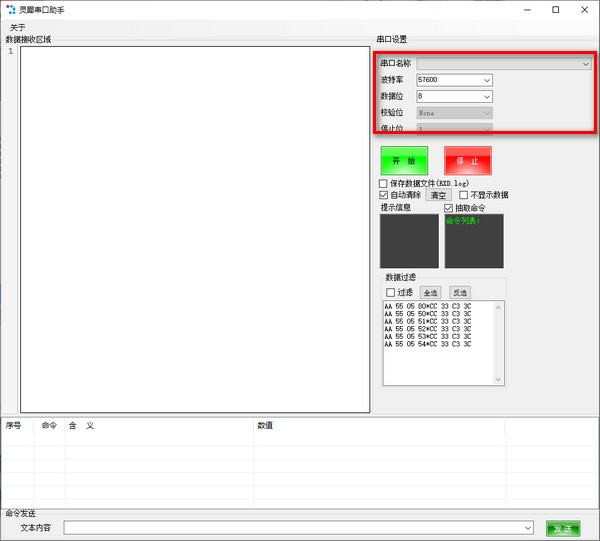Tick the 不显示数据 checkbox
Viewport: 600px width, 541px height.
(463, 195)
